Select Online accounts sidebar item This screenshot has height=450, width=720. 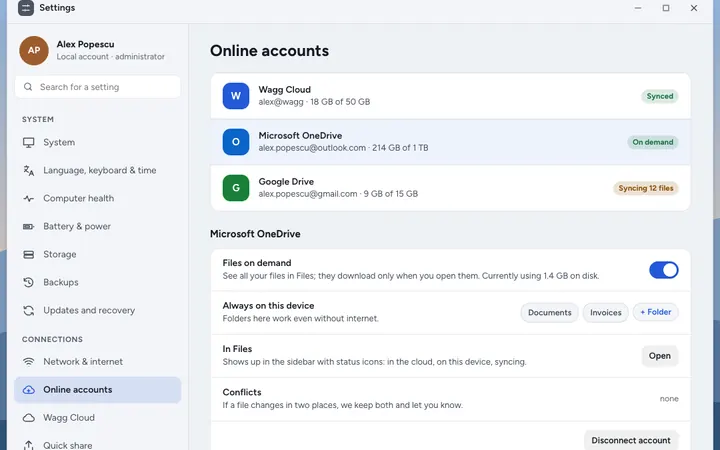coord(97,390)
